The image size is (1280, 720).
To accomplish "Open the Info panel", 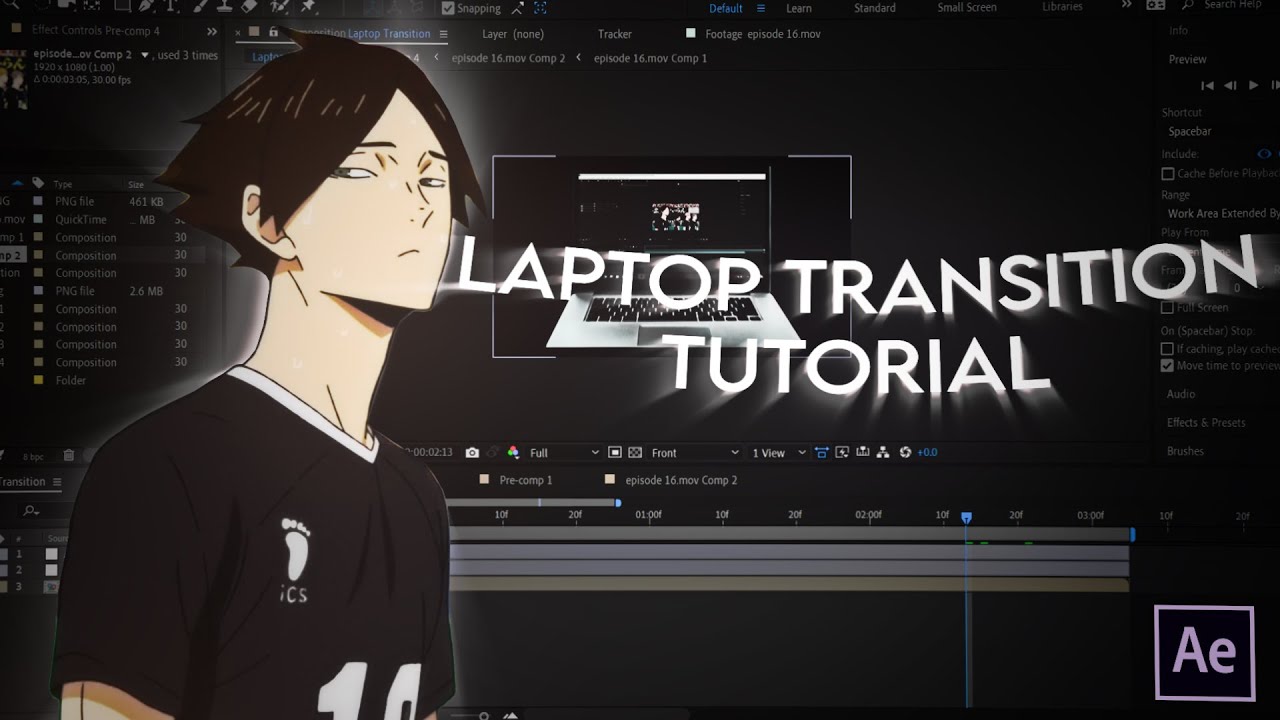I will click(1179, 31).
